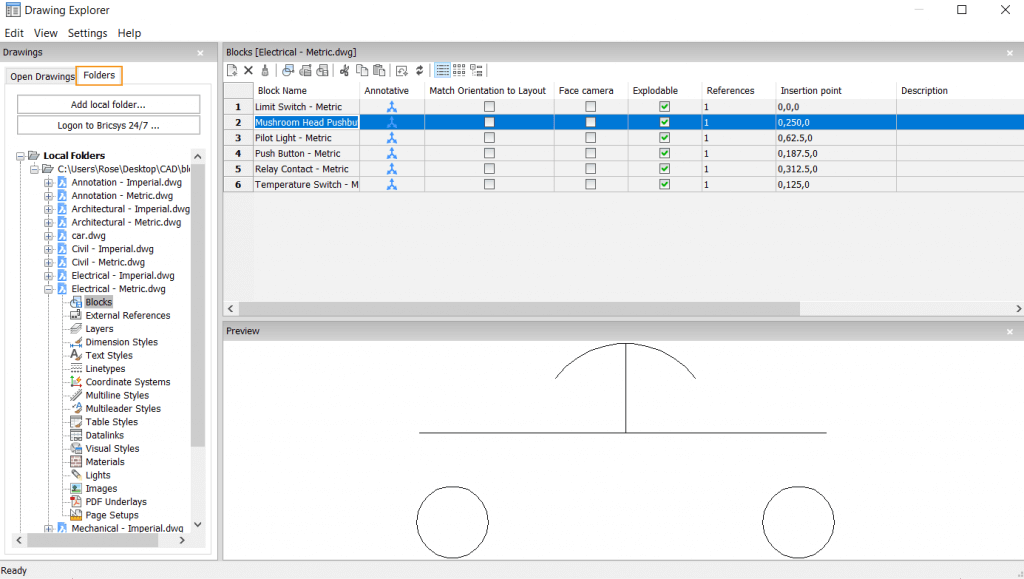
Task: Click the Copy icon in Blocks toolbar
Action: [x=362, y=70]
